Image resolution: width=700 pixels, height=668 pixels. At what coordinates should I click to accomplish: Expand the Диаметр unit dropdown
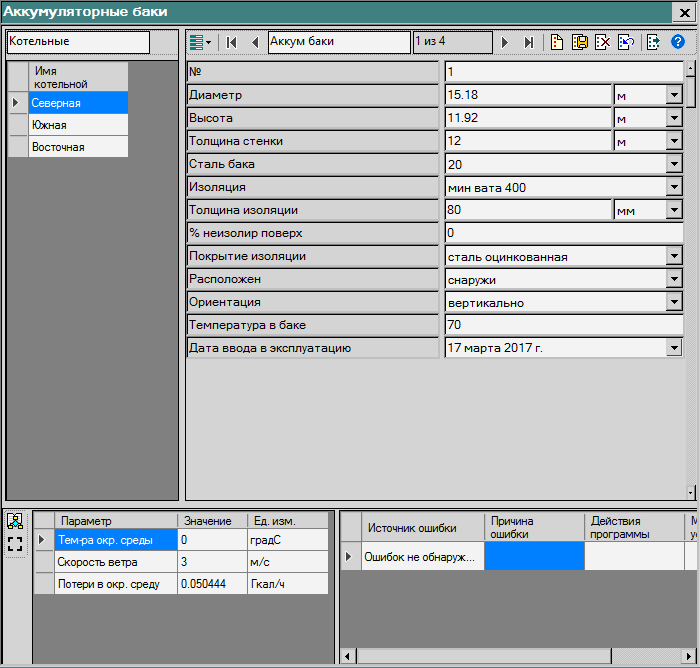point(674,95)
